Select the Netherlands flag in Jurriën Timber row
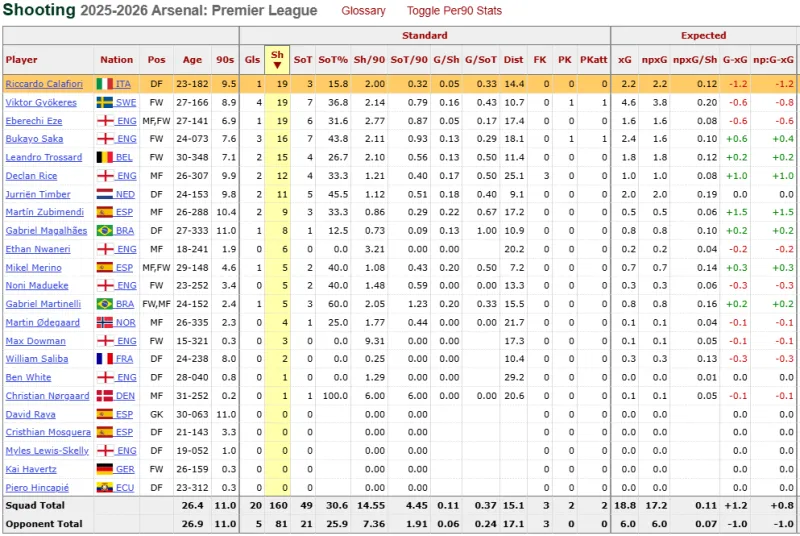 pyautogui.click(x=105, y=194)
